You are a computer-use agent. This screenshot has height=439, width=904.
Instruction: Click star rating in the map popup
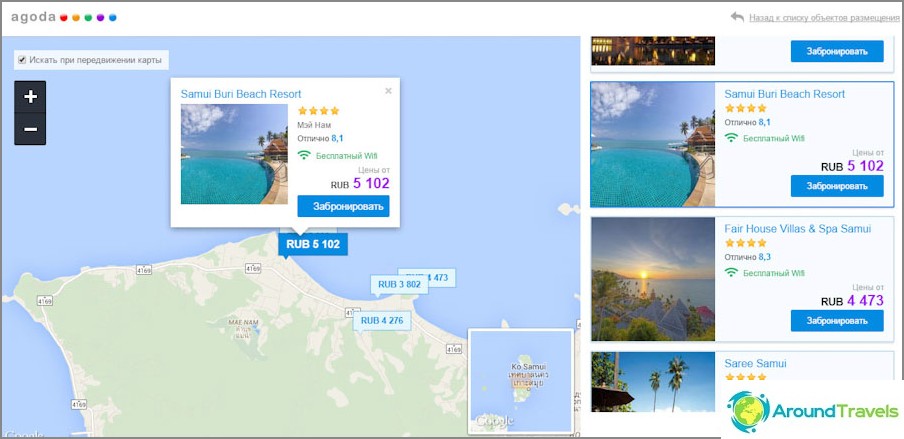tap(318, 111)
